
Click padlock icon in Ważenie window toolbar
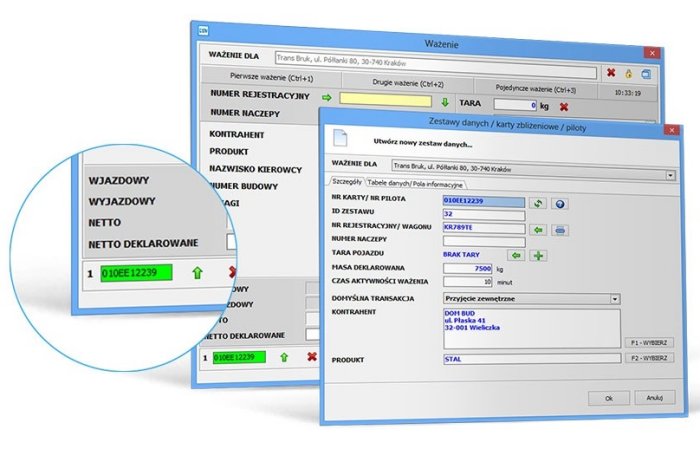(x=628, y=73)
